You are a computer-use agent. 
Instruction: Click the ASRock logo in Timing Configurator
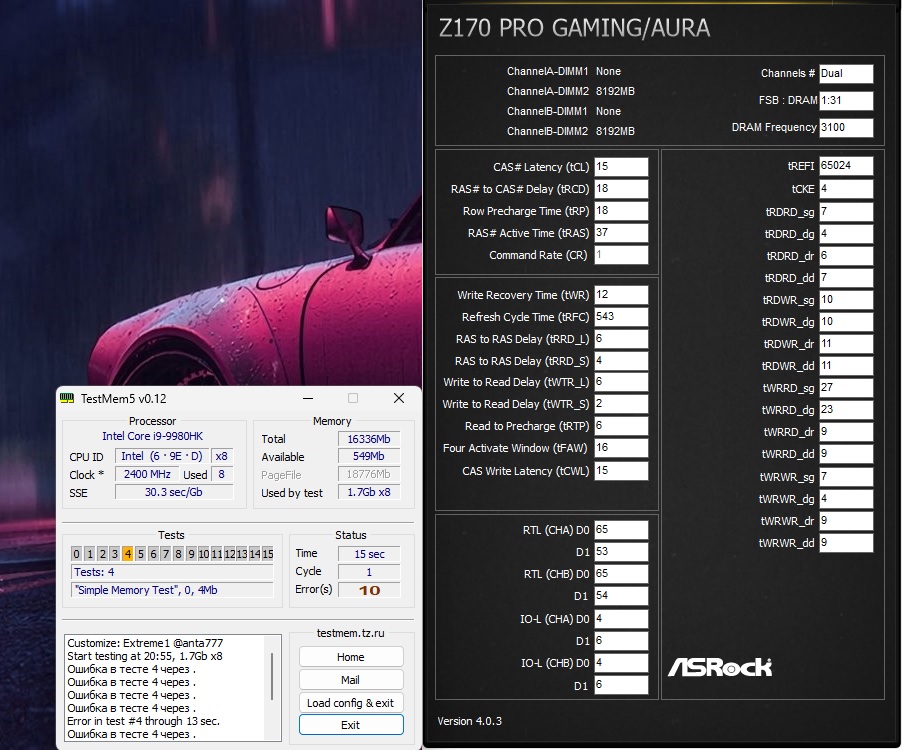[x=720, y=667]
